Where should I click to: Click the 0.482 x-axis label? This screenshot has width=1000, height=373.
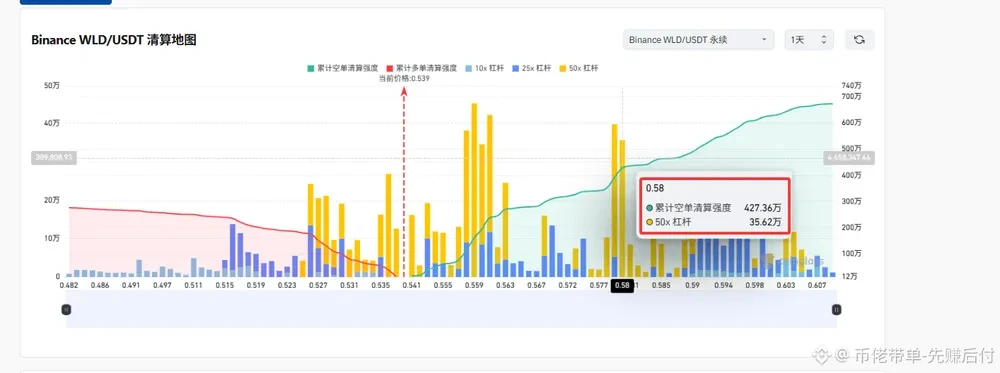(x=68, y=286)
